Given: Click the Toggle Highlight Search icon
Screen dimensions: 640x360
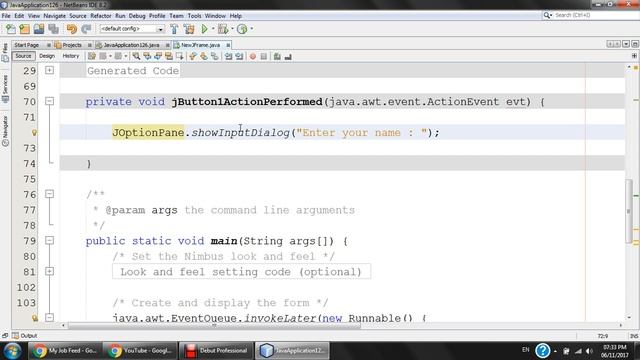Looking at the screenshot, I should click(x=169, y=56).
